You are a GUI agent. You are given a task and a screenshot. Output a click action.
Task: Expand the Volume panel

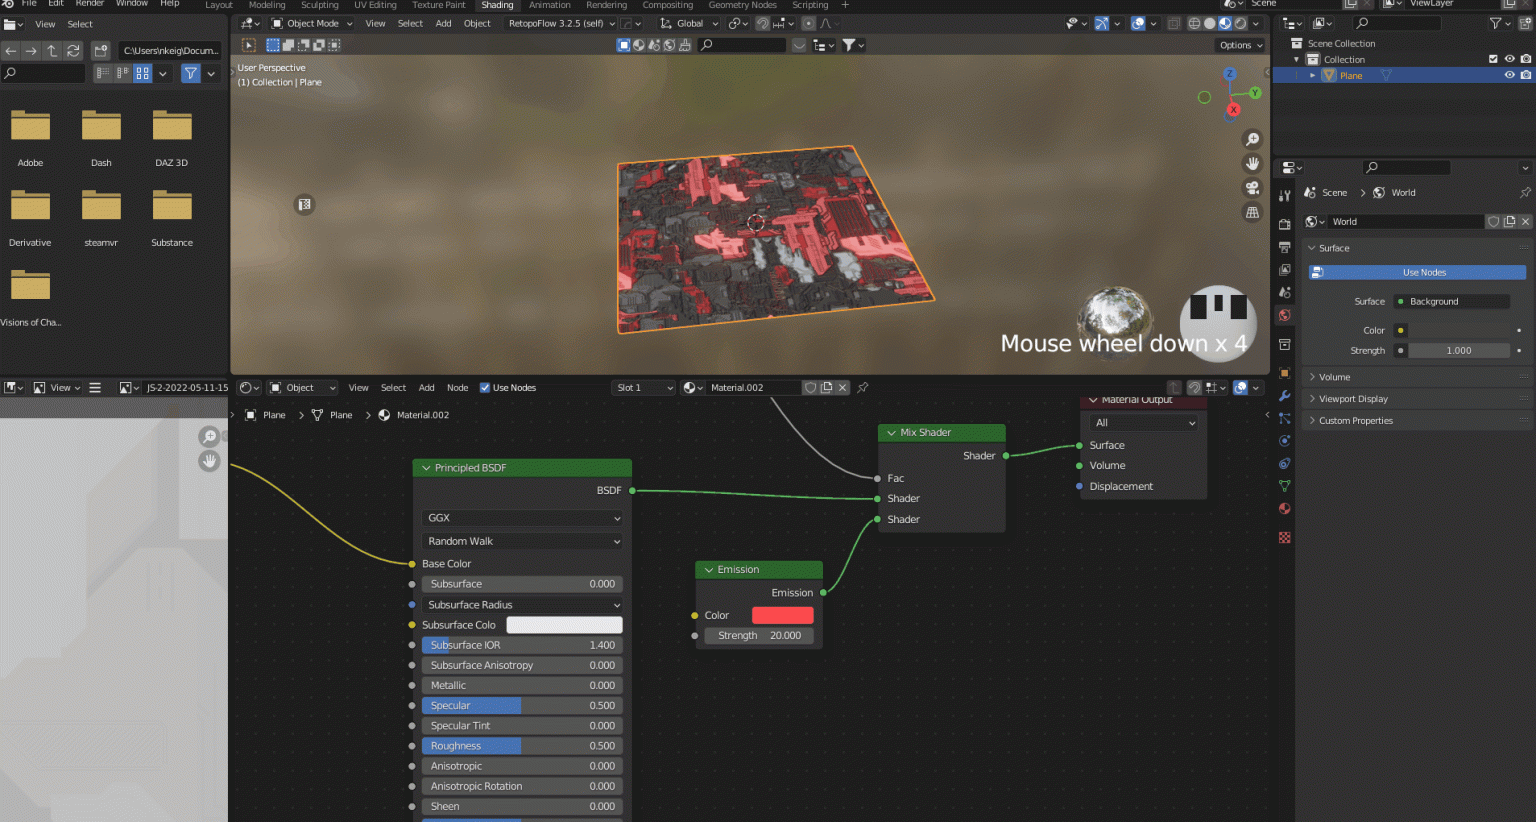pos(1334,377)
